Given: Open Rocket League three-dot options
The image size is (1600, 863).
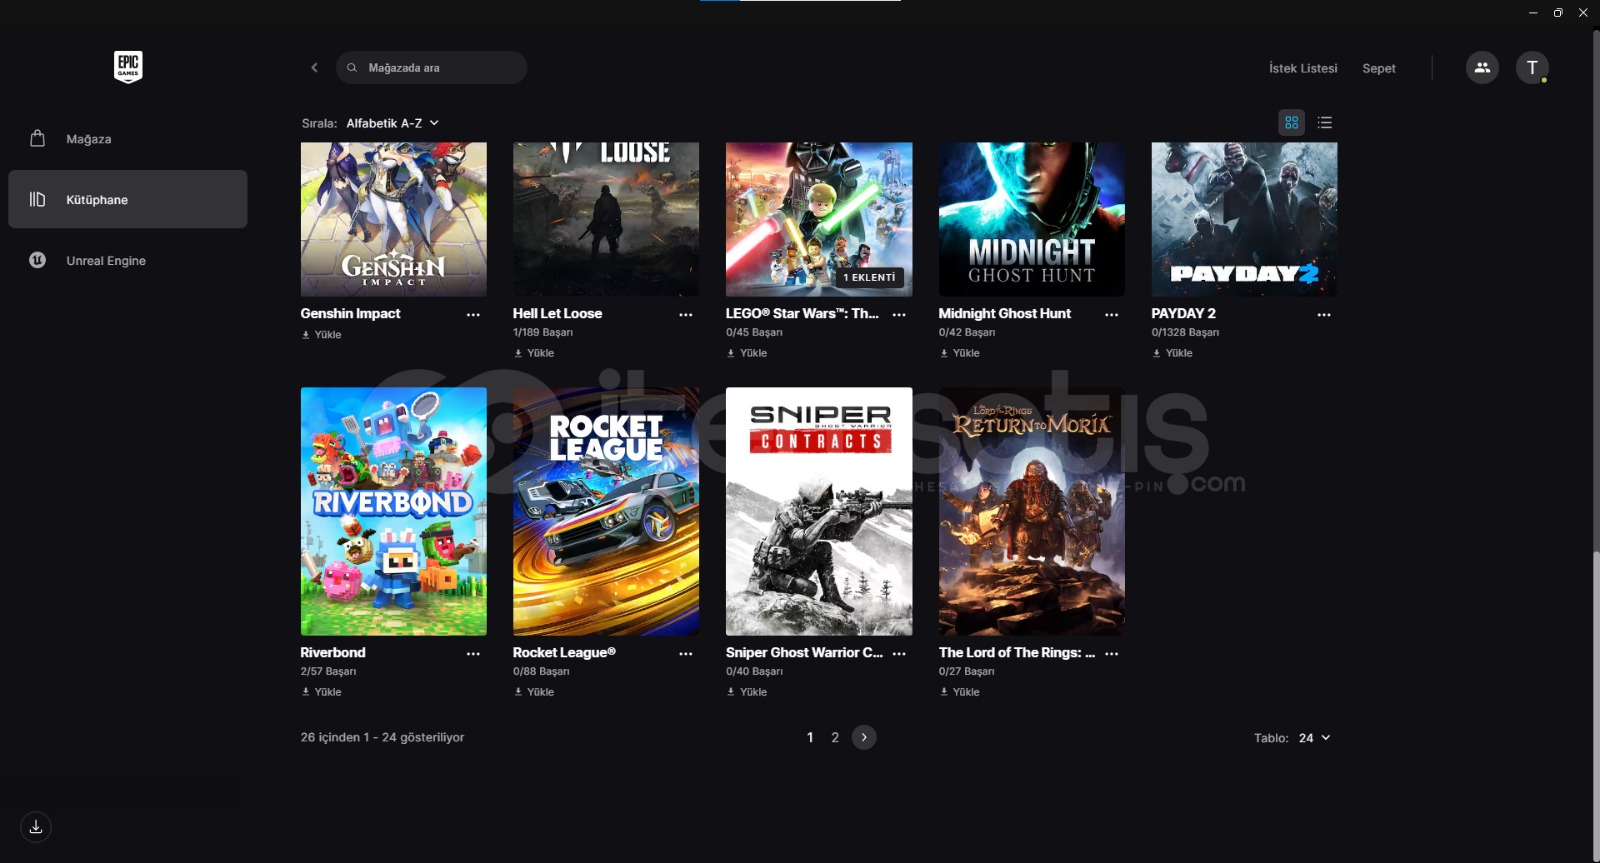Looking at the screenshot, I should (x=686, y=653).
